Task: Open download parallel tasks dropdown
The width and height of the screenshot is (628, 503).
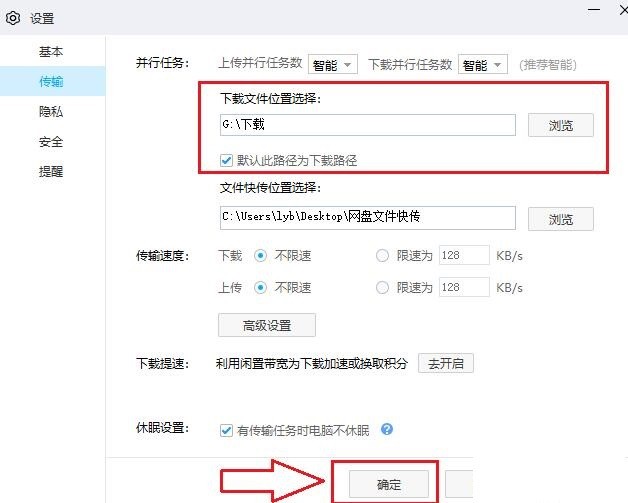Action: click(483, 64)
